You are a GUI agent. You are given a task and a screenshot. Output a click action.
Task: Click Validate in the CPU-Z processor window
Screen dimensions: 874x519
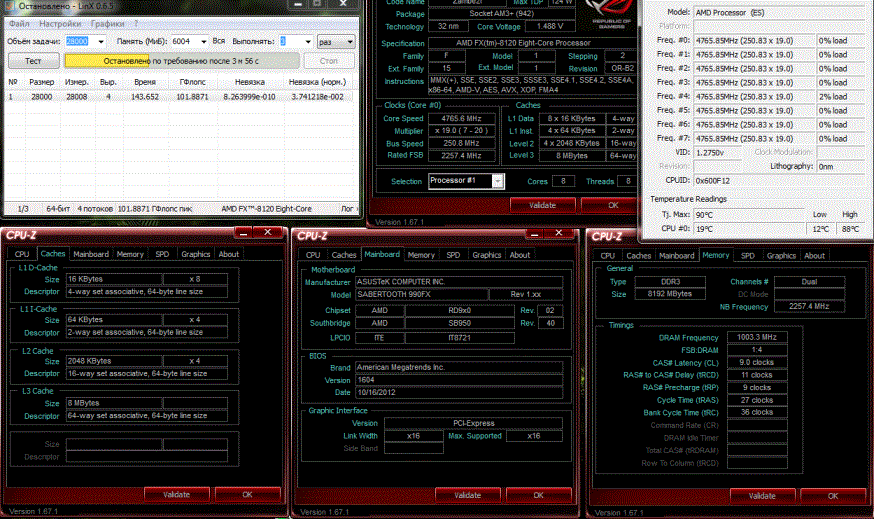tap(542, 205)
